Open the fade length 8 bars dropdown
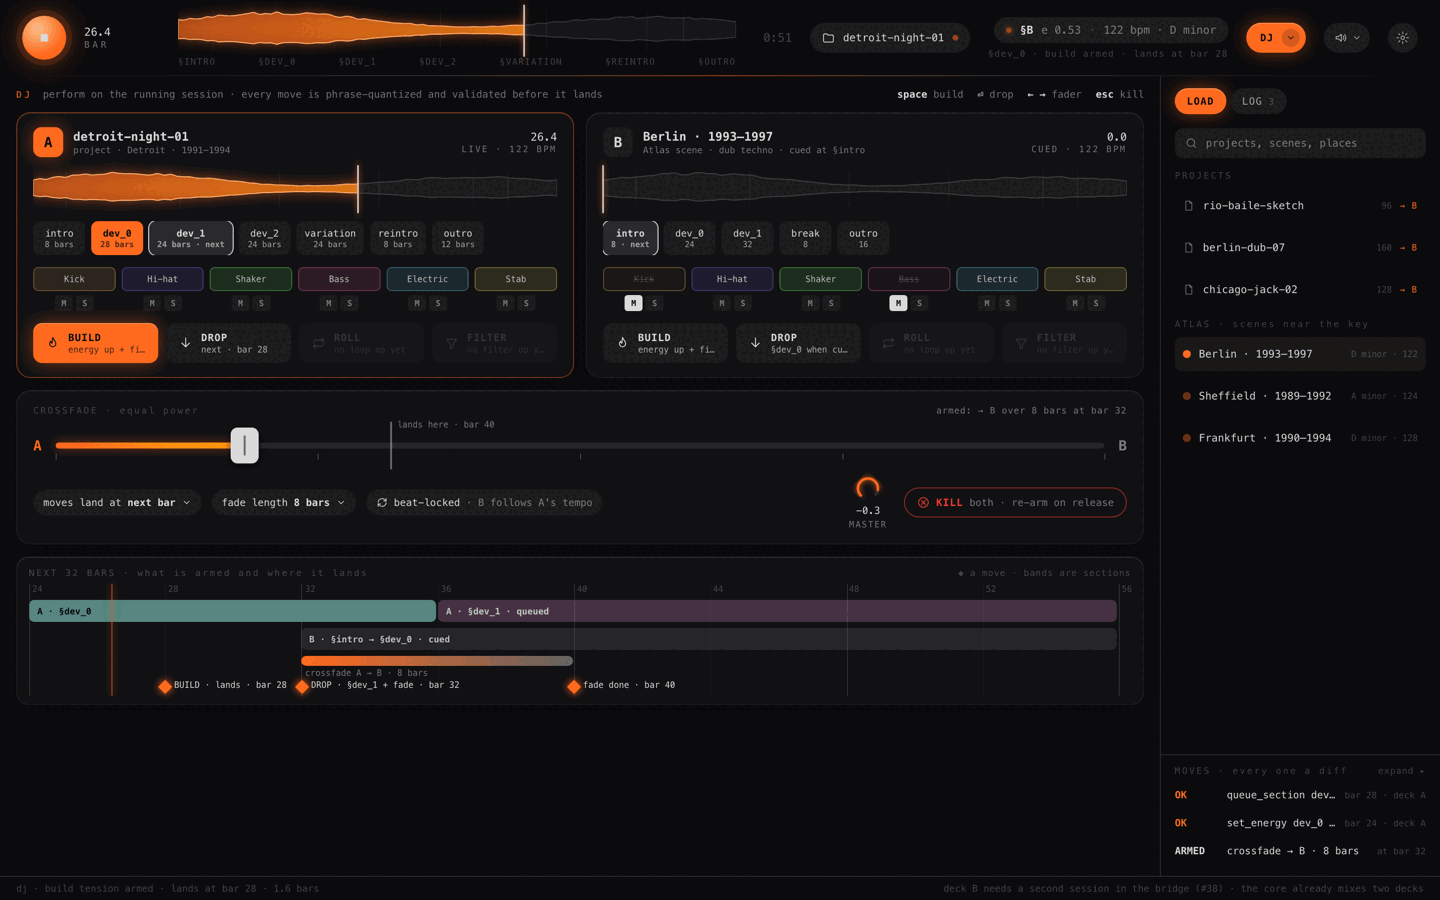 point(284,503)
